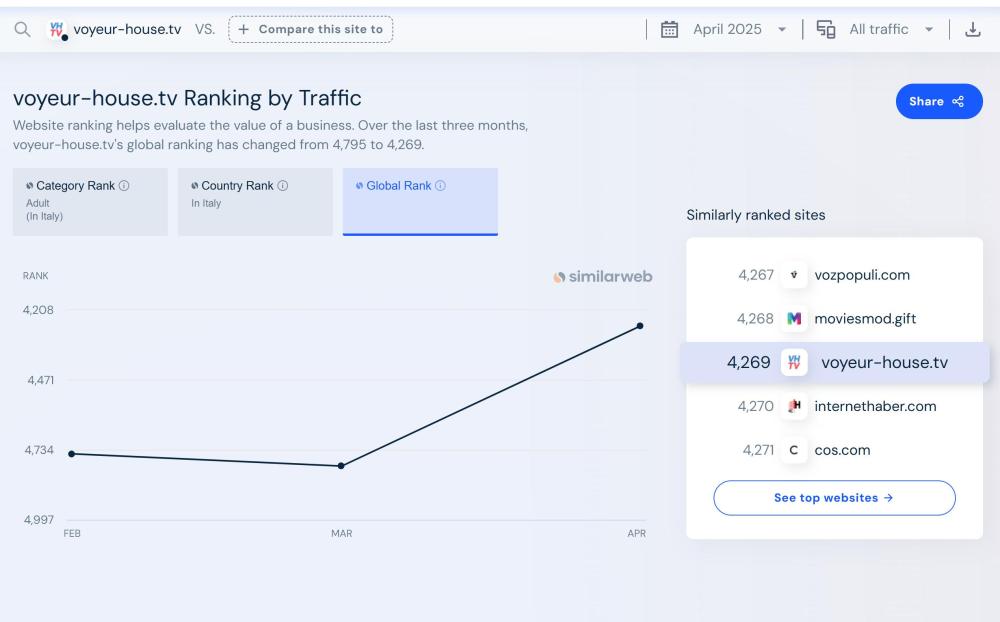Click the info icon next to Country Rank

(x=283, y=186)
